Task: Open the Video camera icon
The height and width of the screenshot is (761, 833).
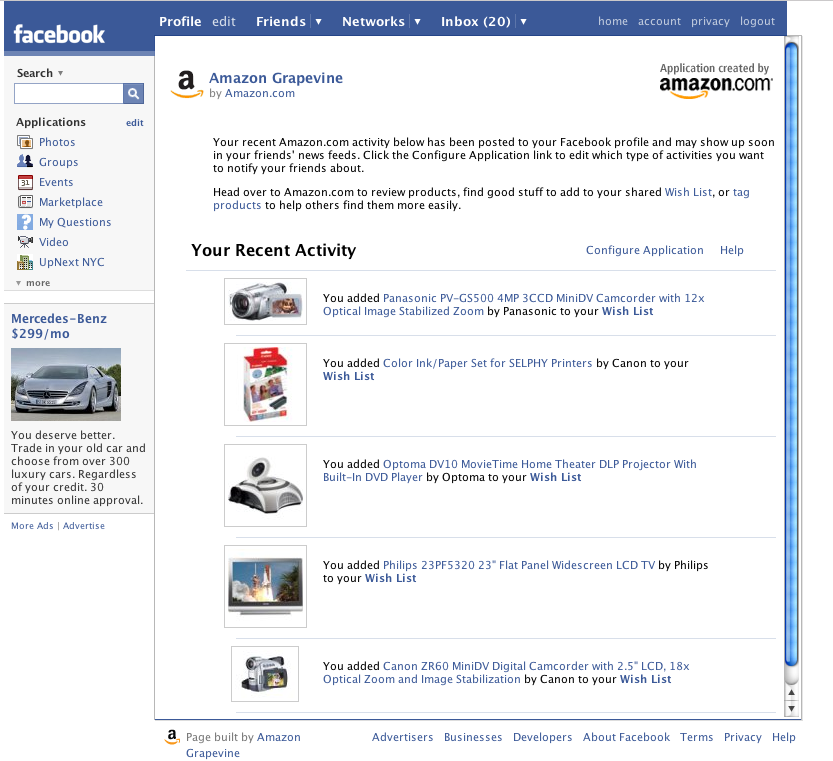Action: 25,242
